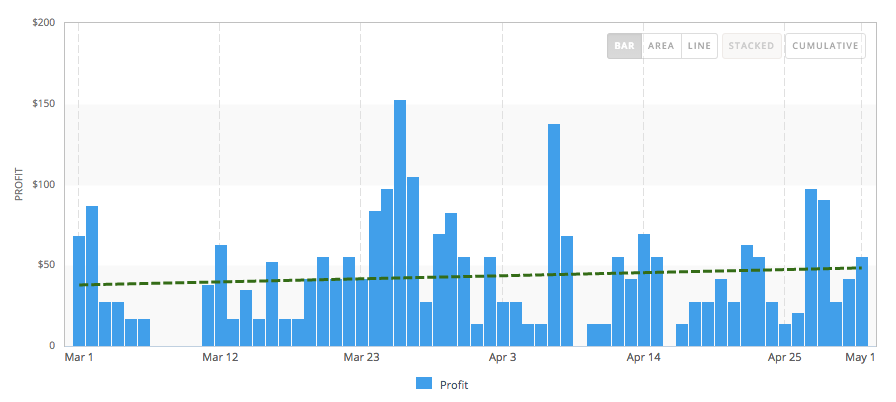This screenshot has width=896, height=402.
Task: Select the tallest bar above $150
Action: (400, 223)
